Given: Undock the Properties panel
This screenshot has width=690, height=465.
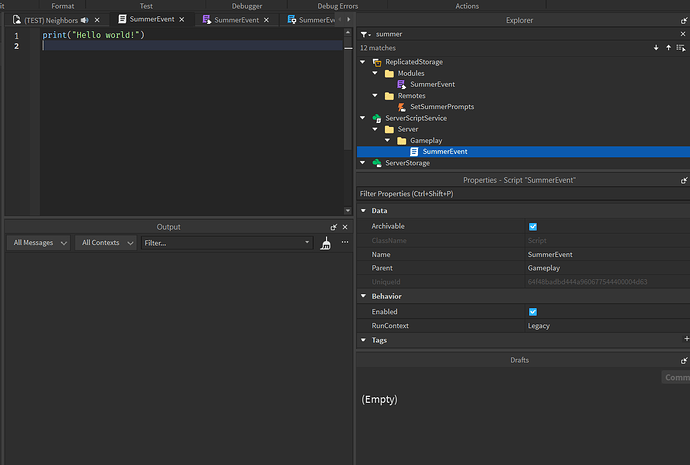Looking at the screenshot, I should 684,180.
